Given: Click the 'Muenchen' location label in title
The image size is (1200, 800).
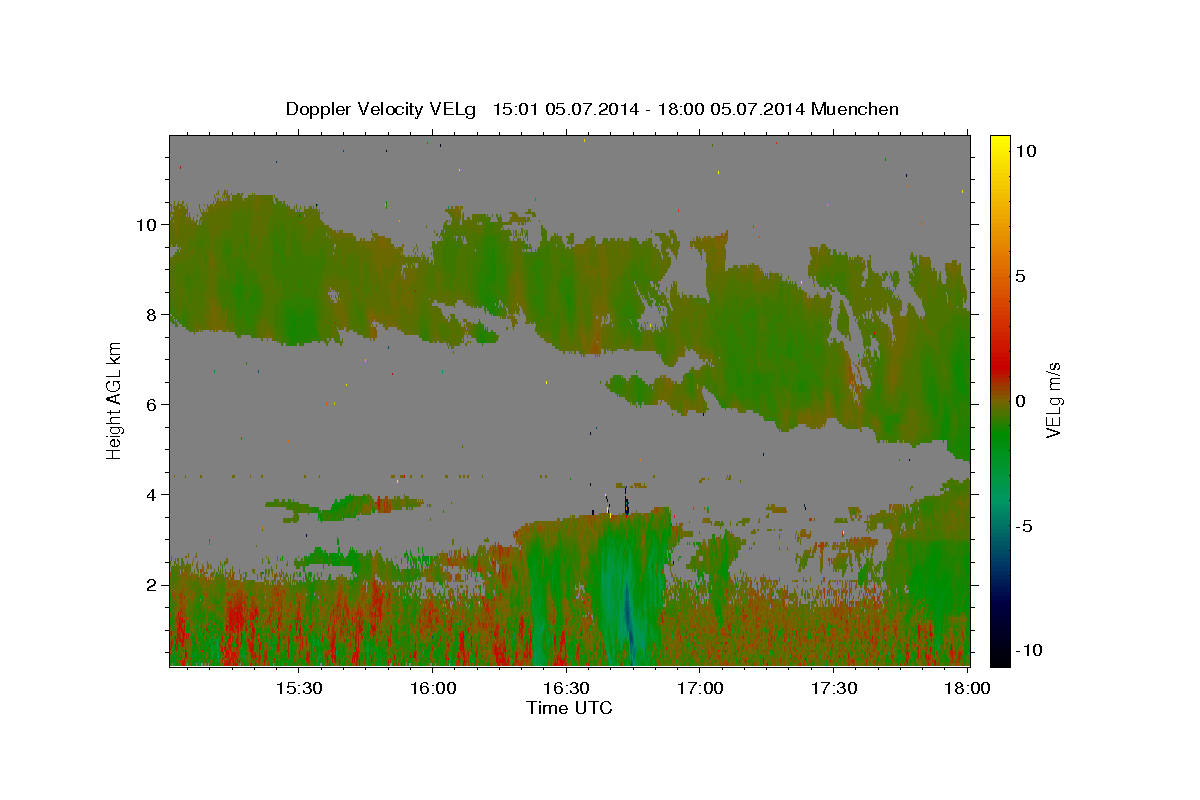Looking at the screenshot, I should coord(856,109).
